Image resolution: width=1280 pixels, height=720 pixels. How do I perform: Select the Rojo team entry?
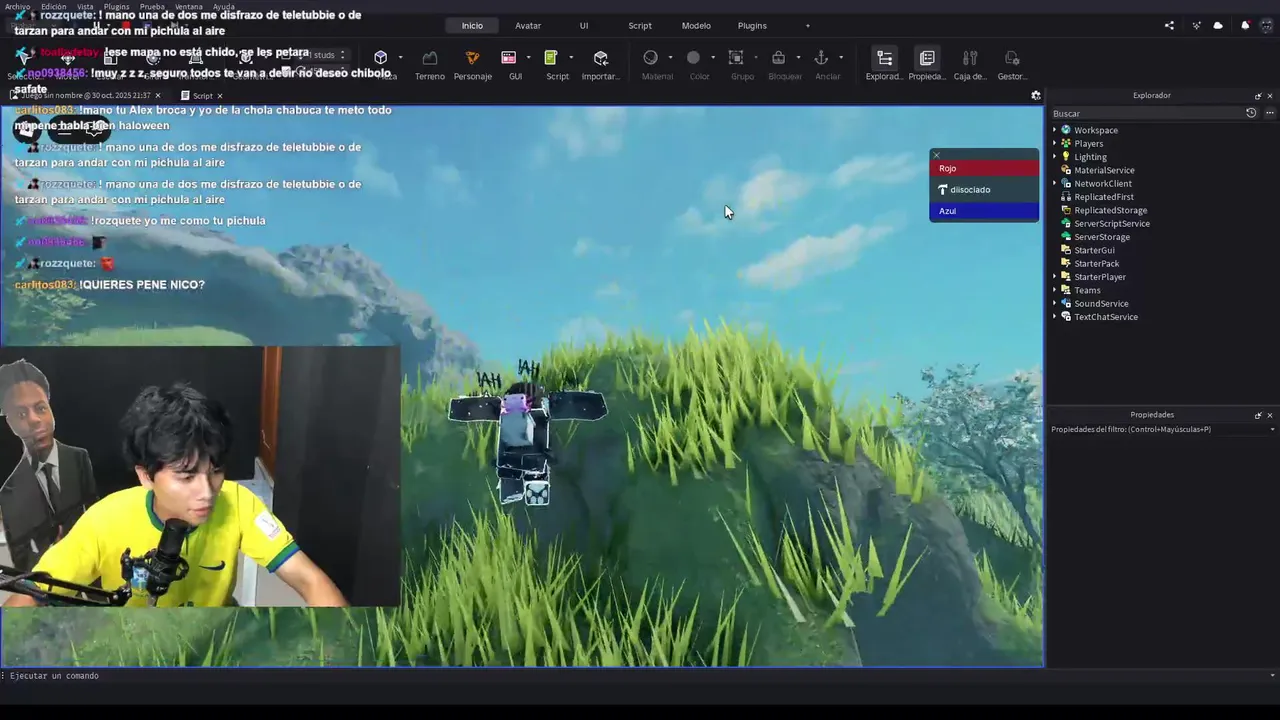click(984, 168)
